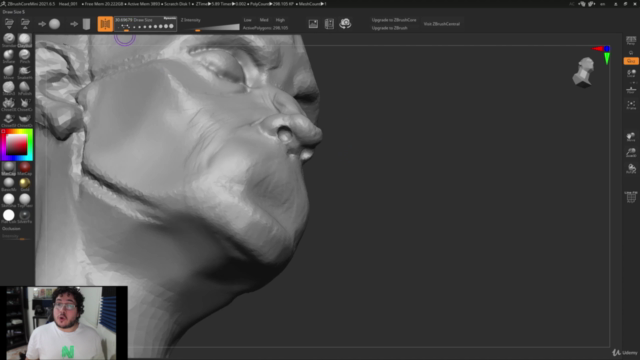Click the head orientation view cube
Viewport: 640px width, 360px height.
point(584,72)
